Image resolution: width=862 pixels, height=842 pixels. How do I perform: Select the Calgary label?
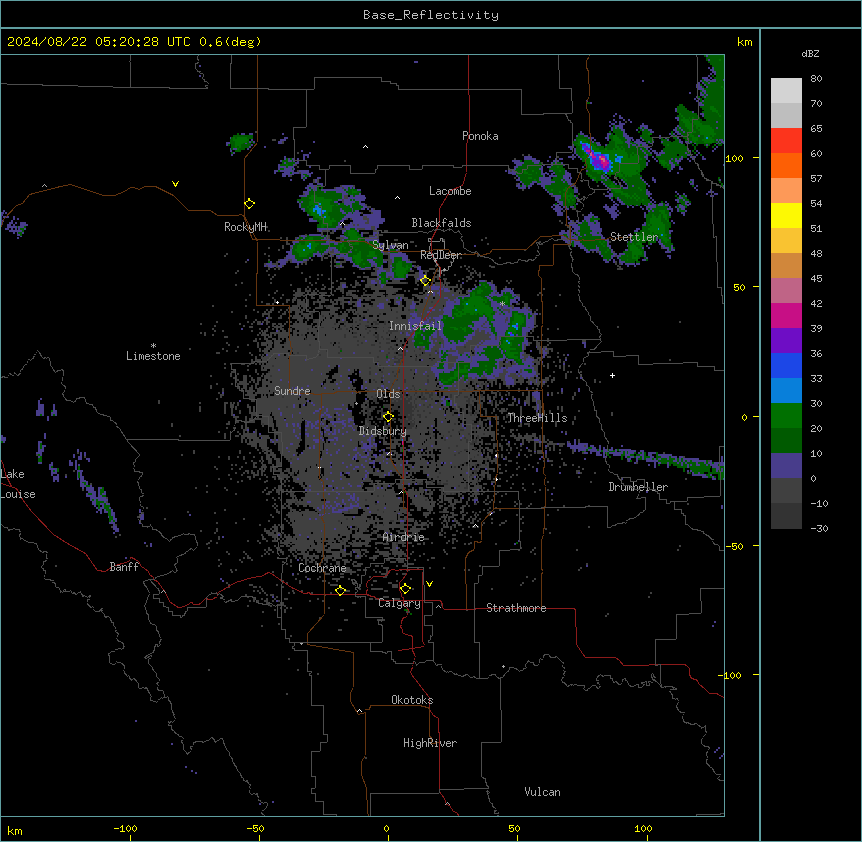399,603
